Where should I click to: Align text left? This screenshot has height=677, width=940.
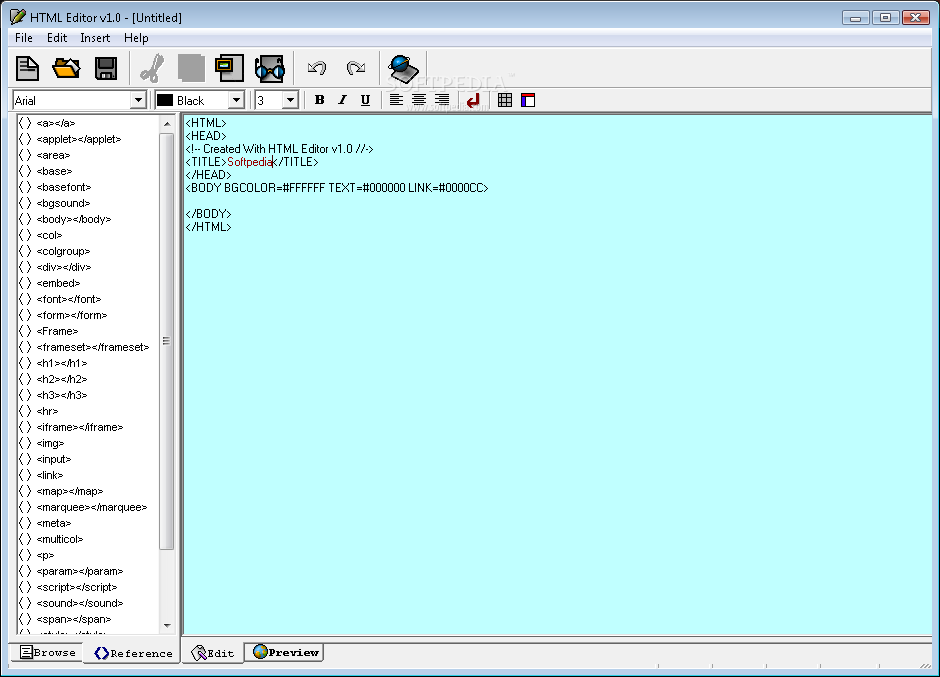pyautogui.click(x=396, y=100)
